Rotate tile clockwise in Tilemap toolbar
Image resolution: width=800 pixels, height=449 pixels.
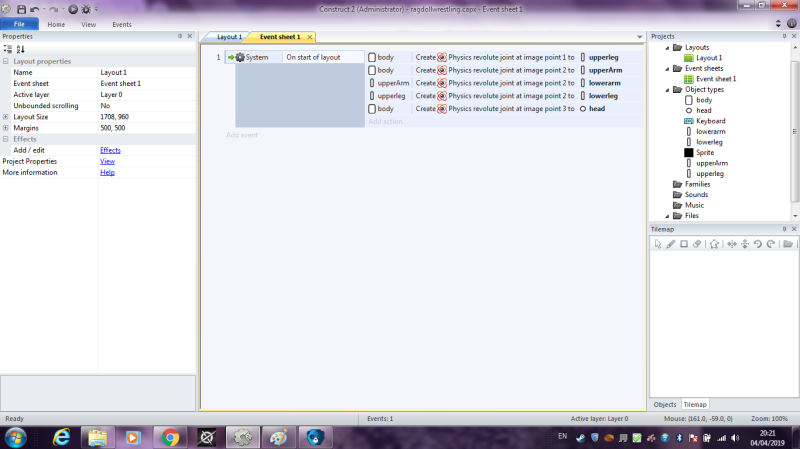(771, 244)
